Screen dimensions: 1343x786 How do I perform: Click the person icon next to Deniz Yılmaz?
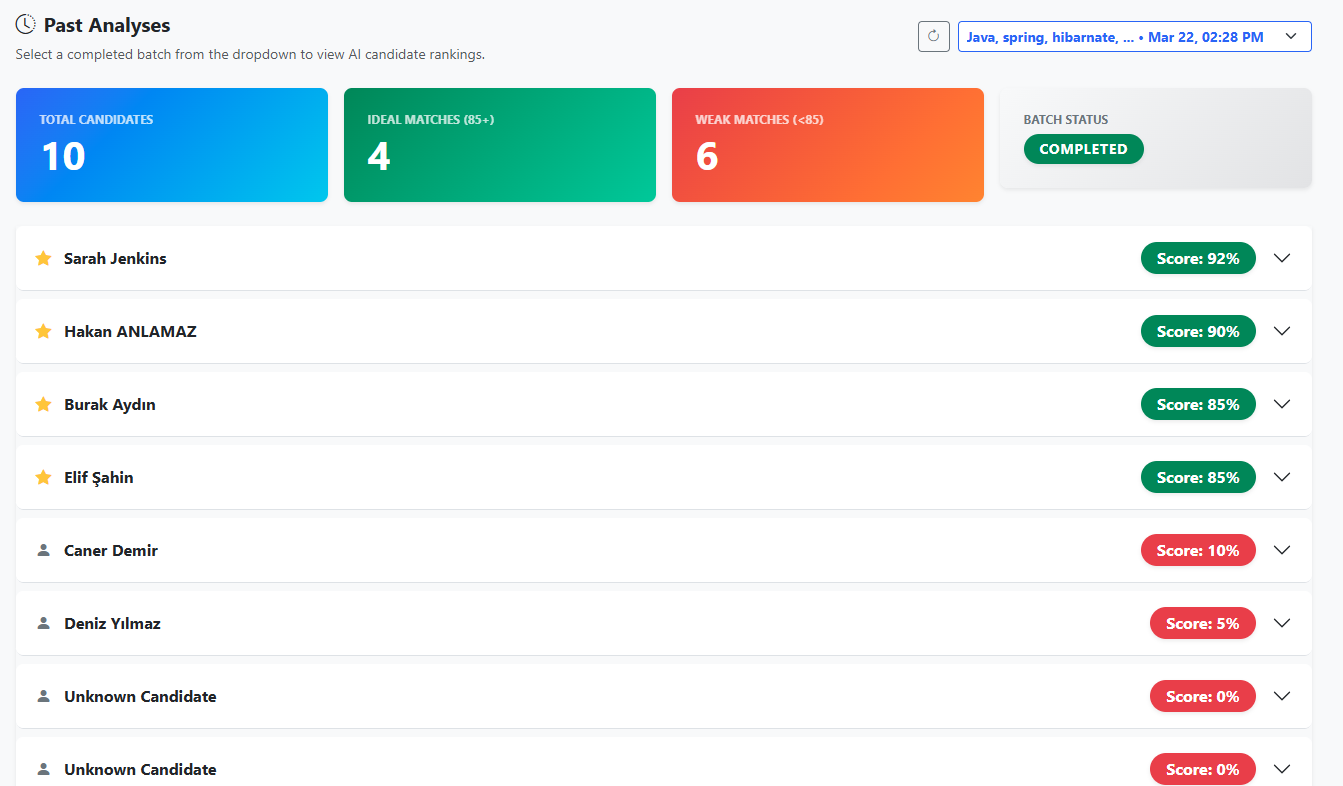[x=42, y=623]
